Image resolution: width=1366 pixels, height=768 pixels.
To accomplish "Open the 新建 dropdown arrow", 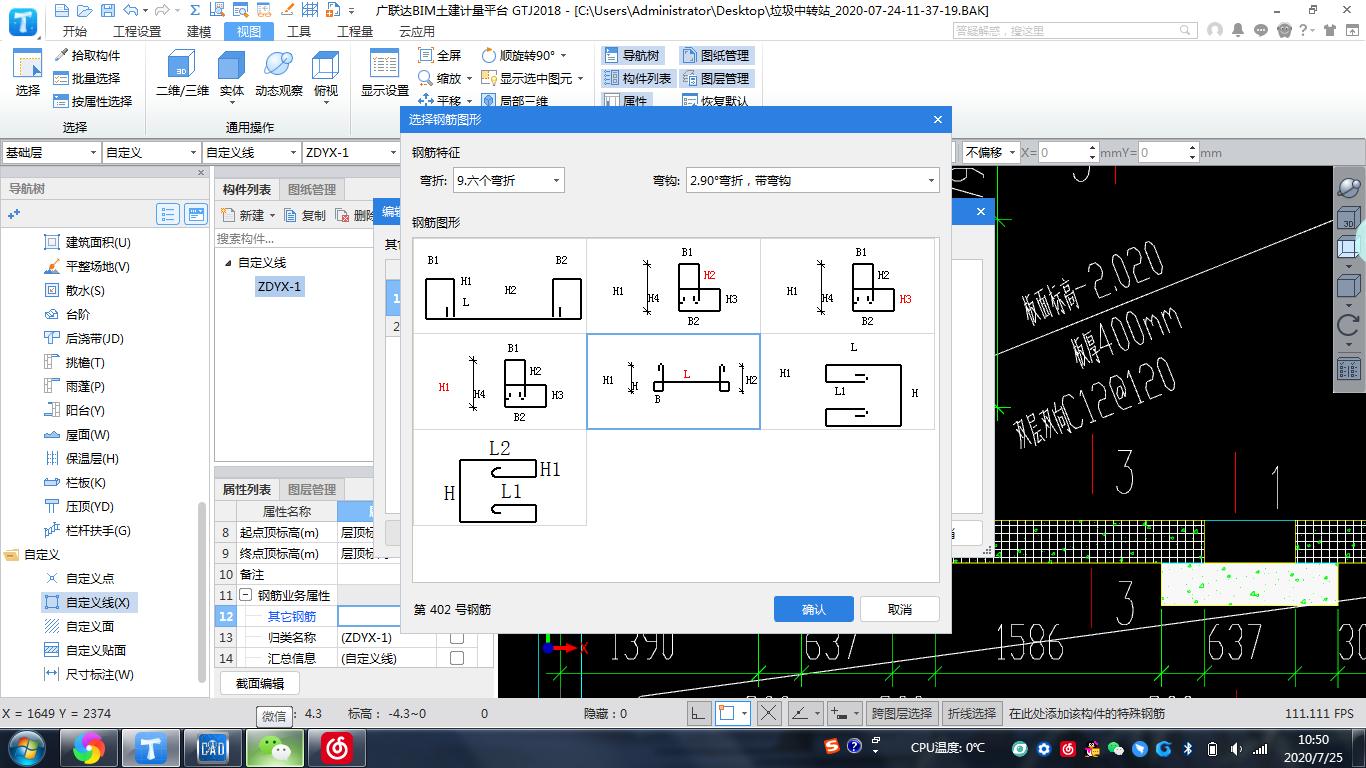I will [273, 216].
